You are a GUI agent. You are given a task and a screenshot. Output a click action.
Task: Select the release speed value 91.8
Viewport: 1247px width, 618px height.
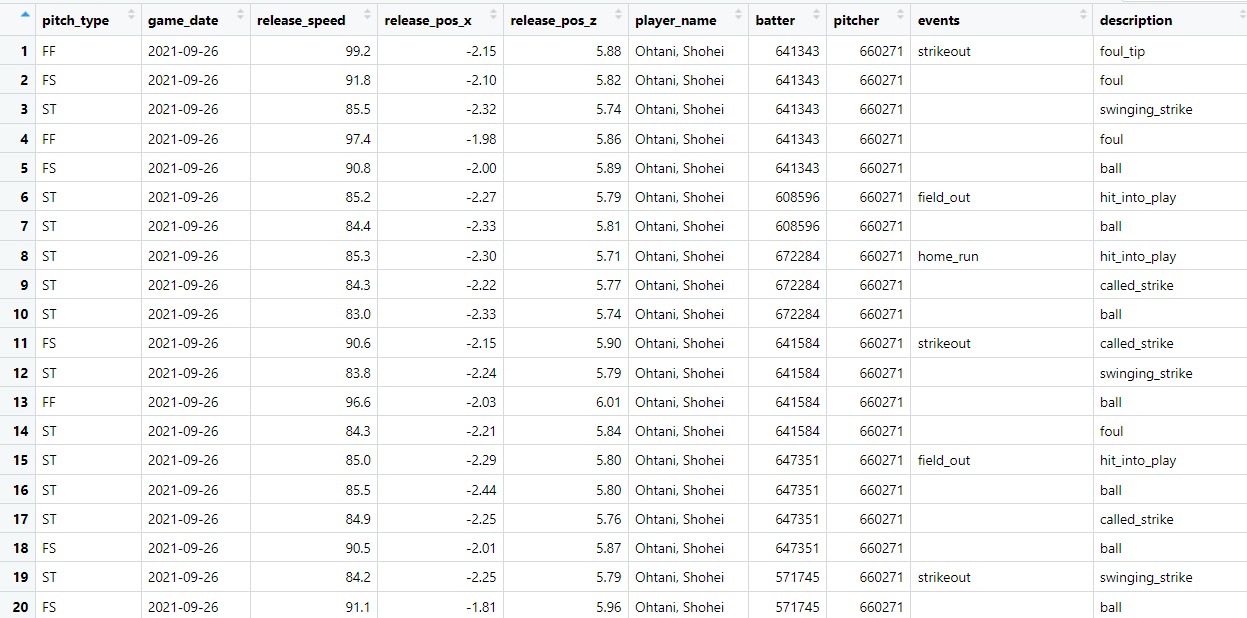(x=356, y=80)
